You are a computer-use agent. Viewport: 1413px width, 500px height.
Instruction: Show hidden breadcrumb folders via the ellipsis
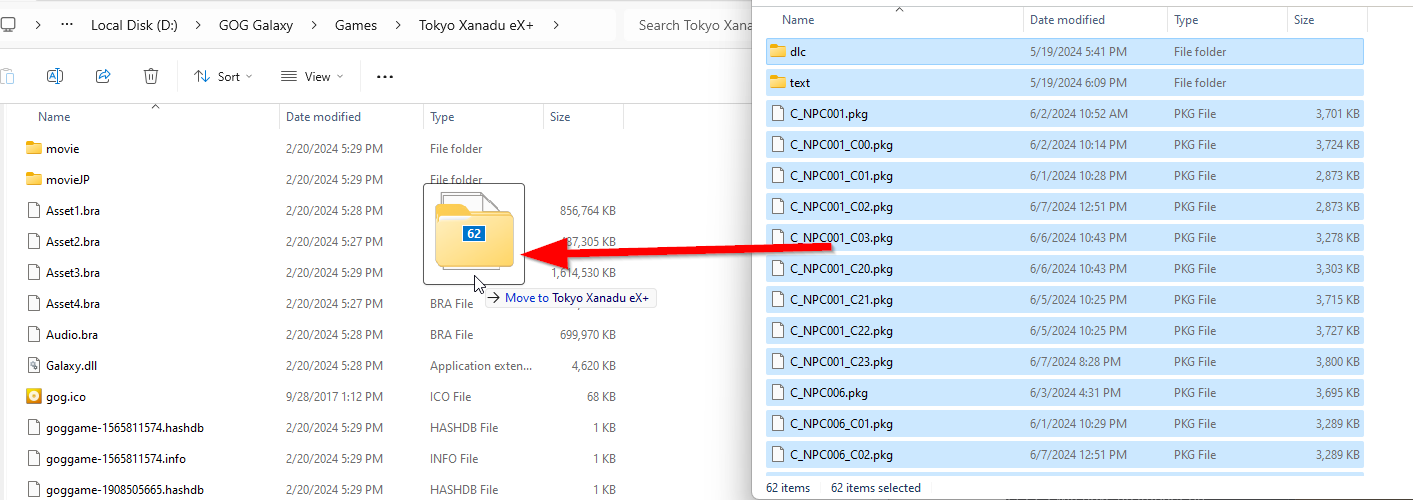67,25
